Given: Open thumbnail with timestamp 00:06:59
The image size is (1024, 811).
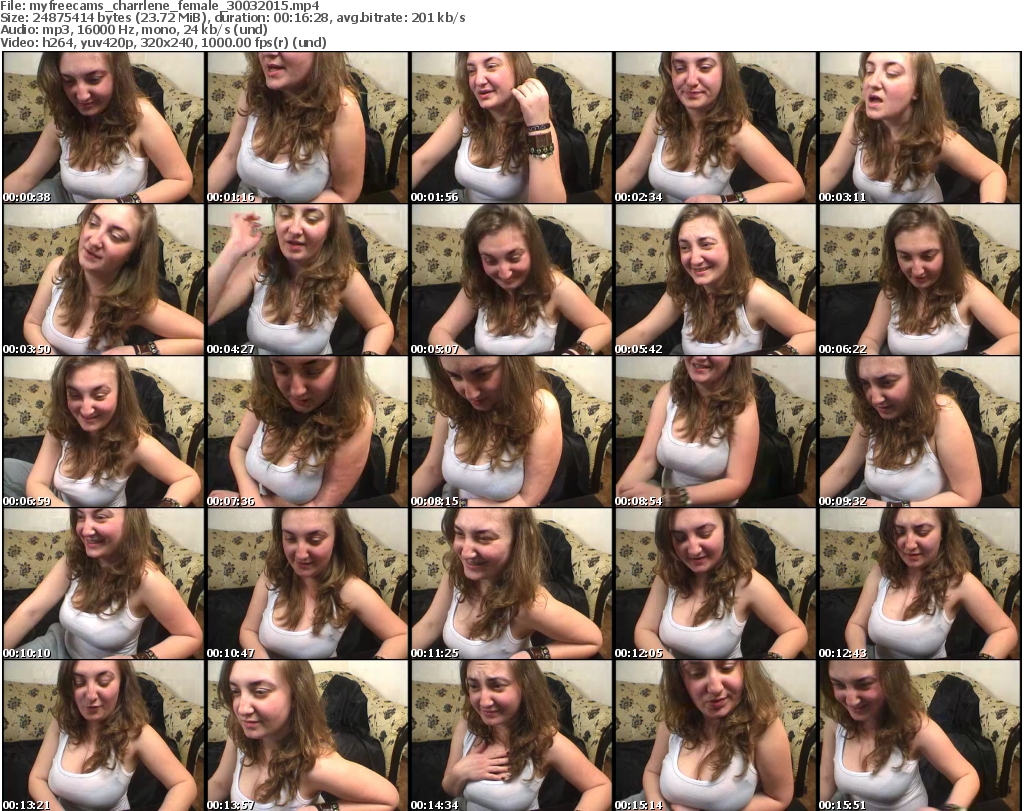Looking at the screenshot, I should 103,432.
